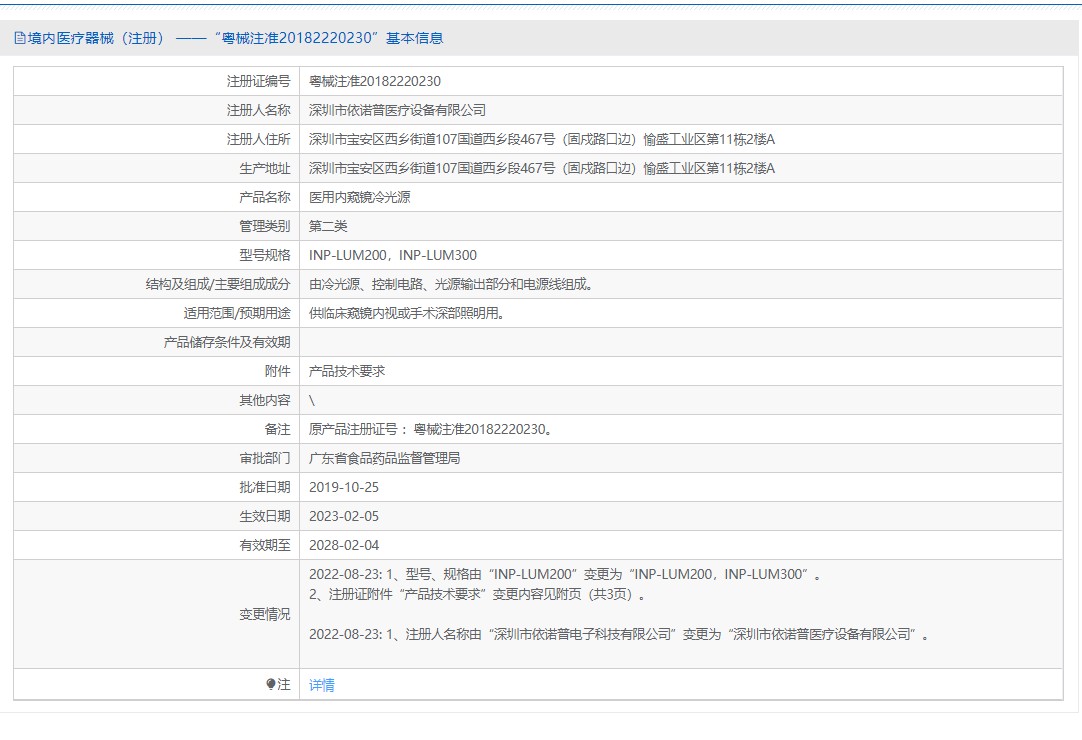Select the 注册人住所 address value
1082x740 pixels.
click(x=542, y=139)
